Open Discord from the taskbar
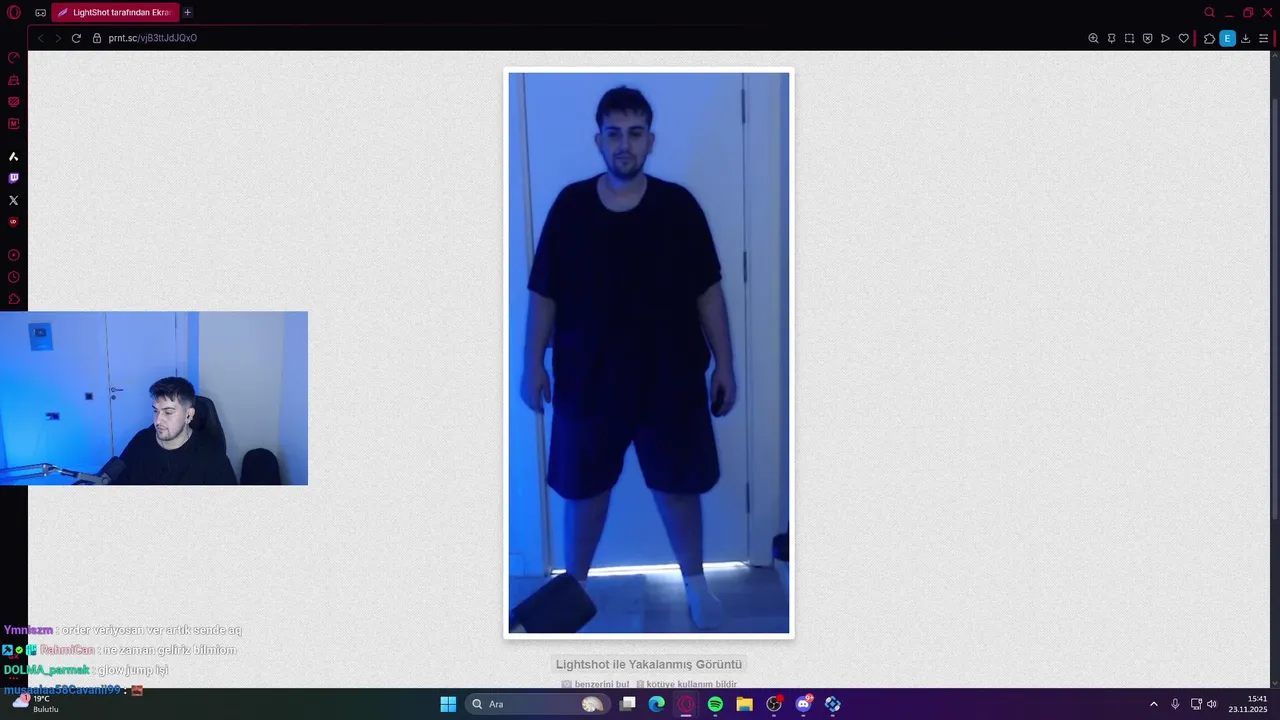This screenshot has width=1280, height=720. [803, 704]
